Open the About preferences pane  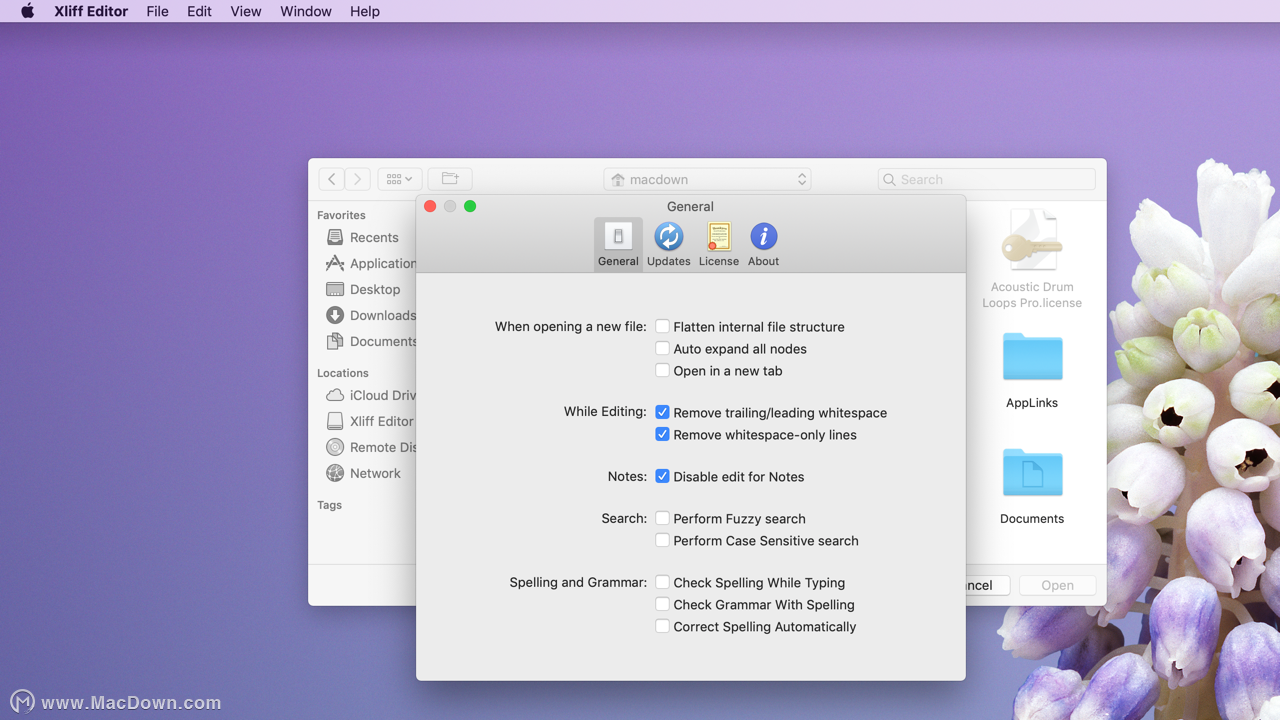(763, 245)
